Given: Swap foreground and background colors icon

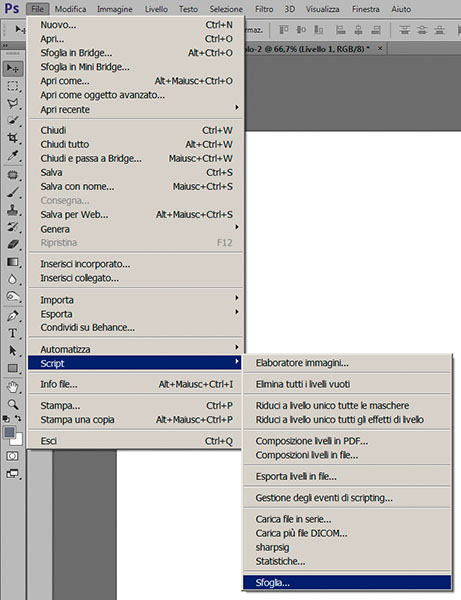Looking at the screenshot, I should (18, 418).
